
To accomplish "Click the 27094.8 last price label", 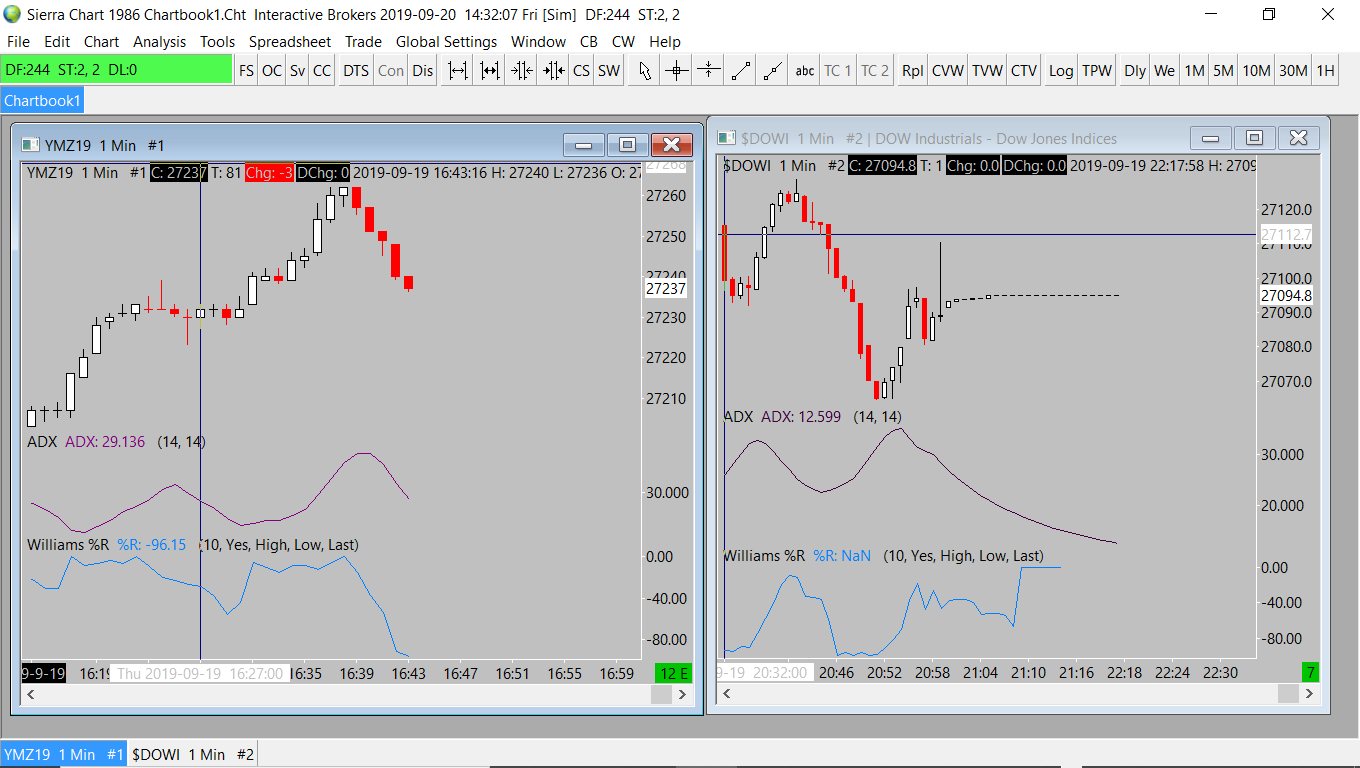I will pyautogui.click(x=1285, y=296).
